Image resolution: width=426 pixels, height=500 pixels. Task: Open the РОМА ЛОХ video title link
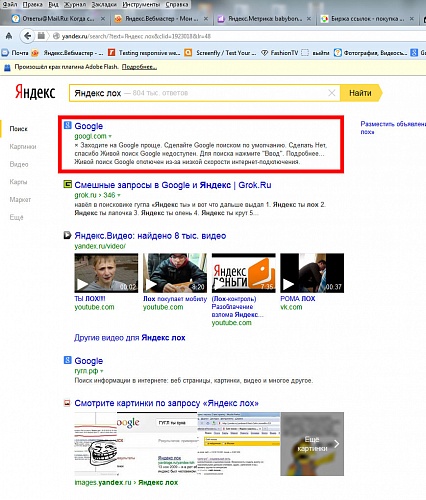pyautogui.click(x=298, y=299)
